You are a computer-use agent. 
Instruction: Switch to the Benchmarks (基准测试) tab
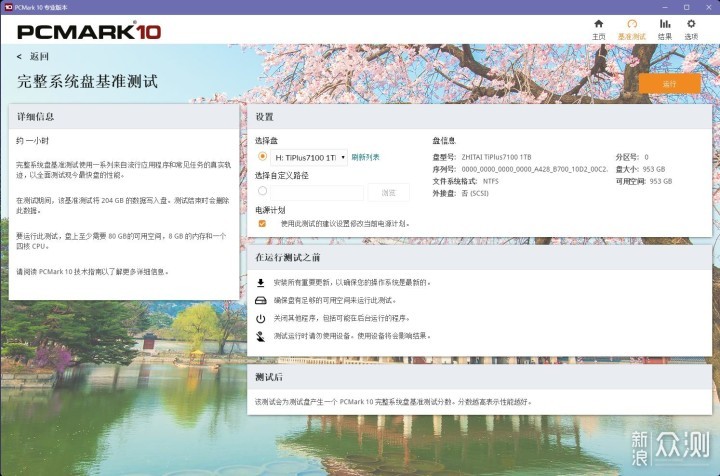tap(632, 29)
